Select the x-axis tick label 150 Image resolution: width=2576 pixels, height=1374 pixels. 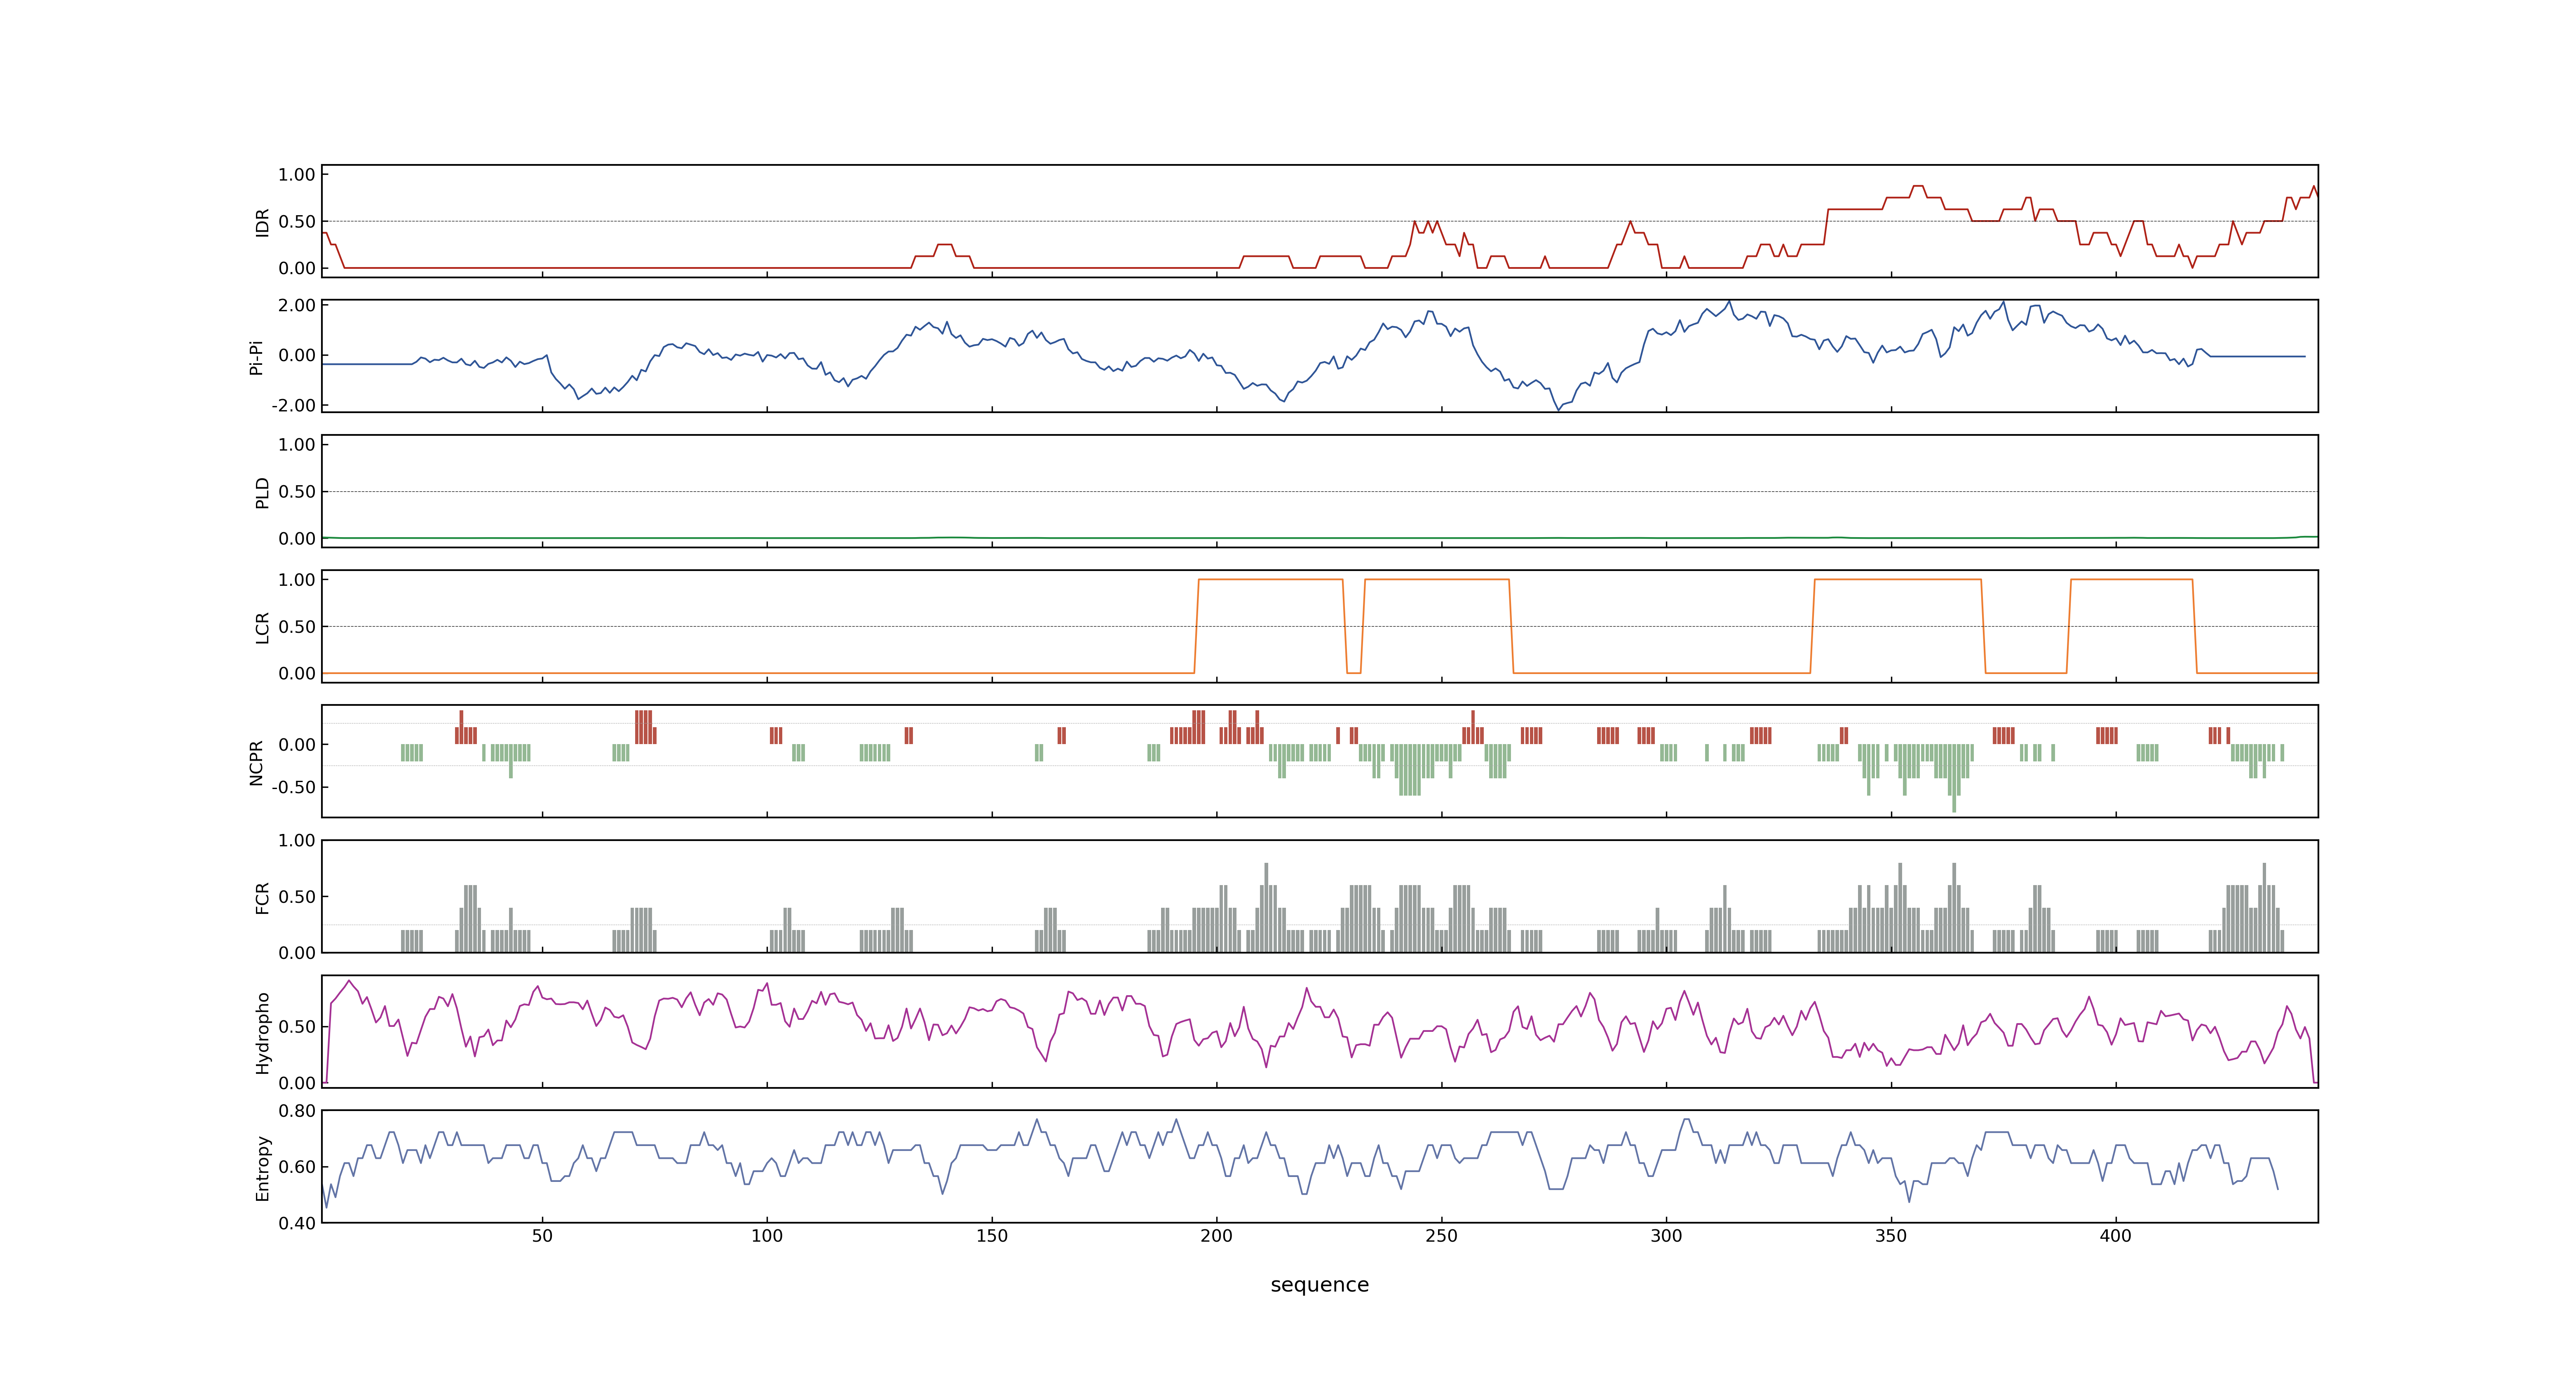[x=992, y=1236]
